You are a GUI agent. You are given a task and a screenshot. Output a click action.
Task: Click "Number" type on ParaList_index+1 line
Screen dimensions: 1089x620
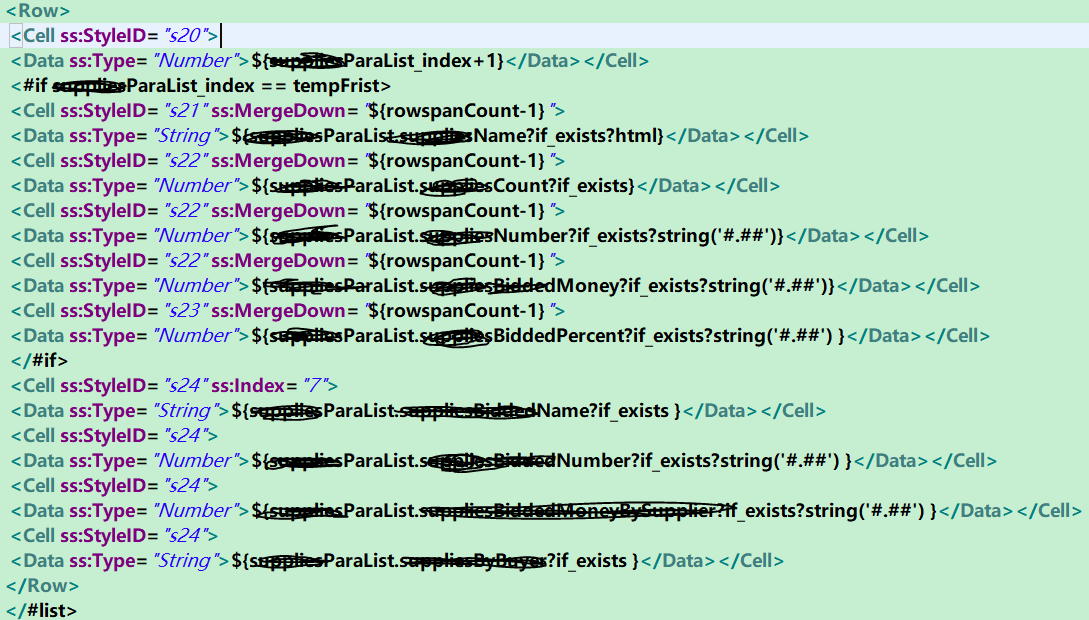(194, 61)
